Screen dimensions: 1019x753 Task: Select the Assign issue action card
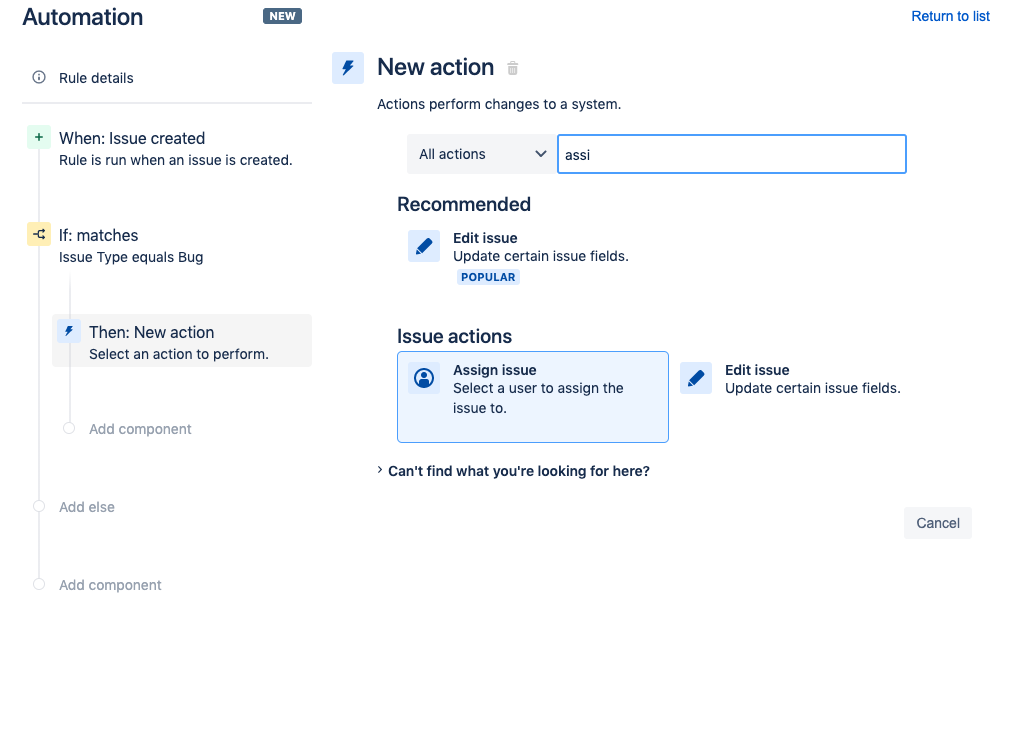click(x=532, y=396)
